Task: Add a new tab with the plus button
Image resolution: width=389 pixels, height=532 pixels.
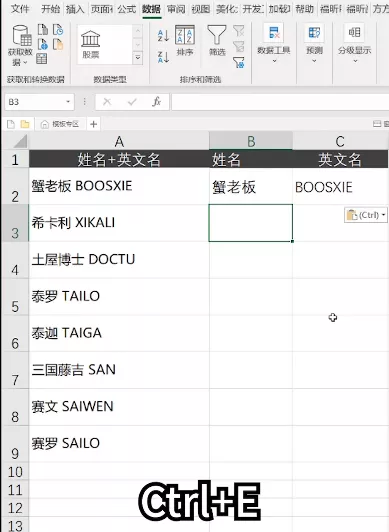Action: tap(94, 124)
